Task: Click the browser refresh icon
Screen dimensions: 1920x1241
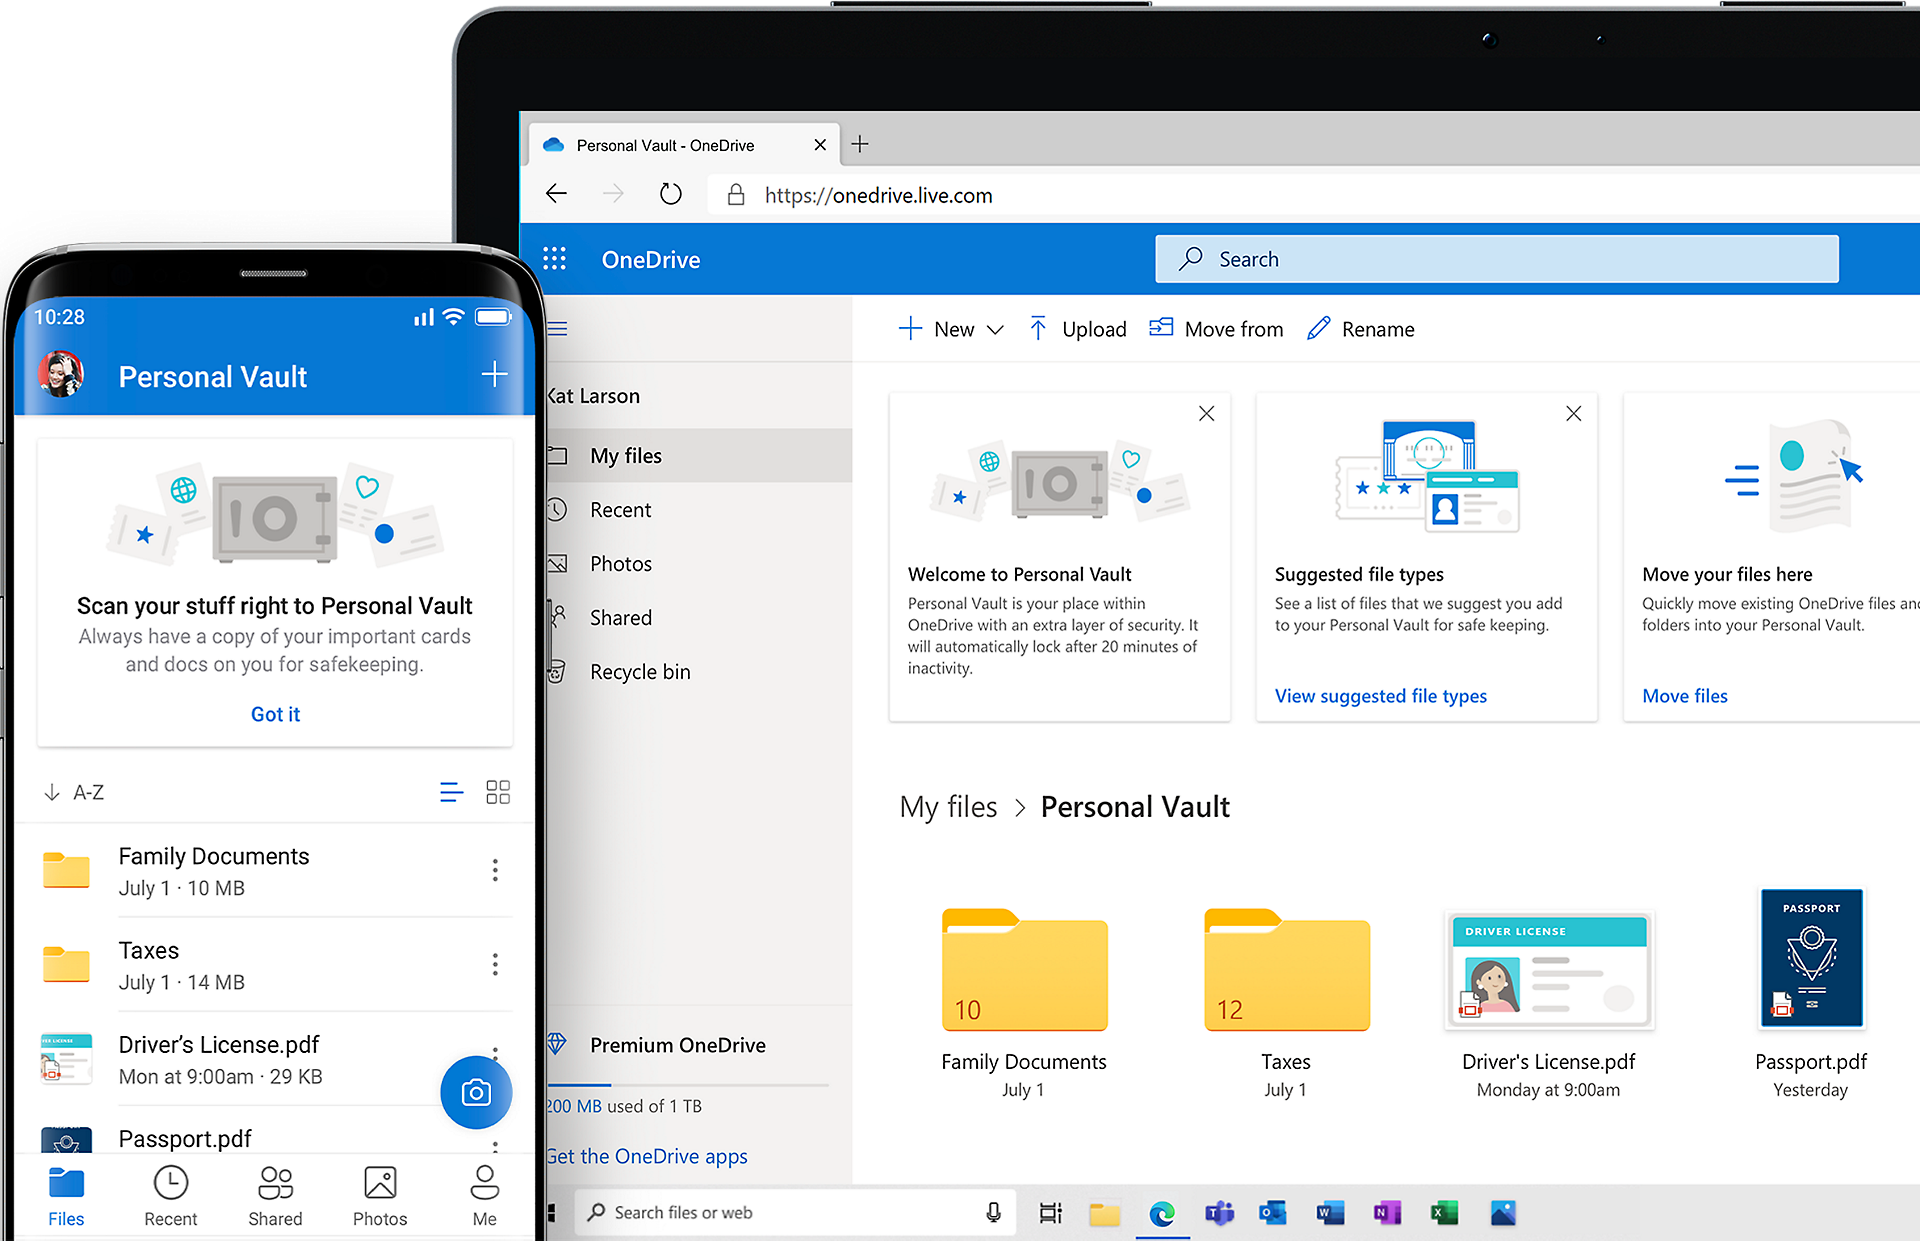Action: pos(671,194)
